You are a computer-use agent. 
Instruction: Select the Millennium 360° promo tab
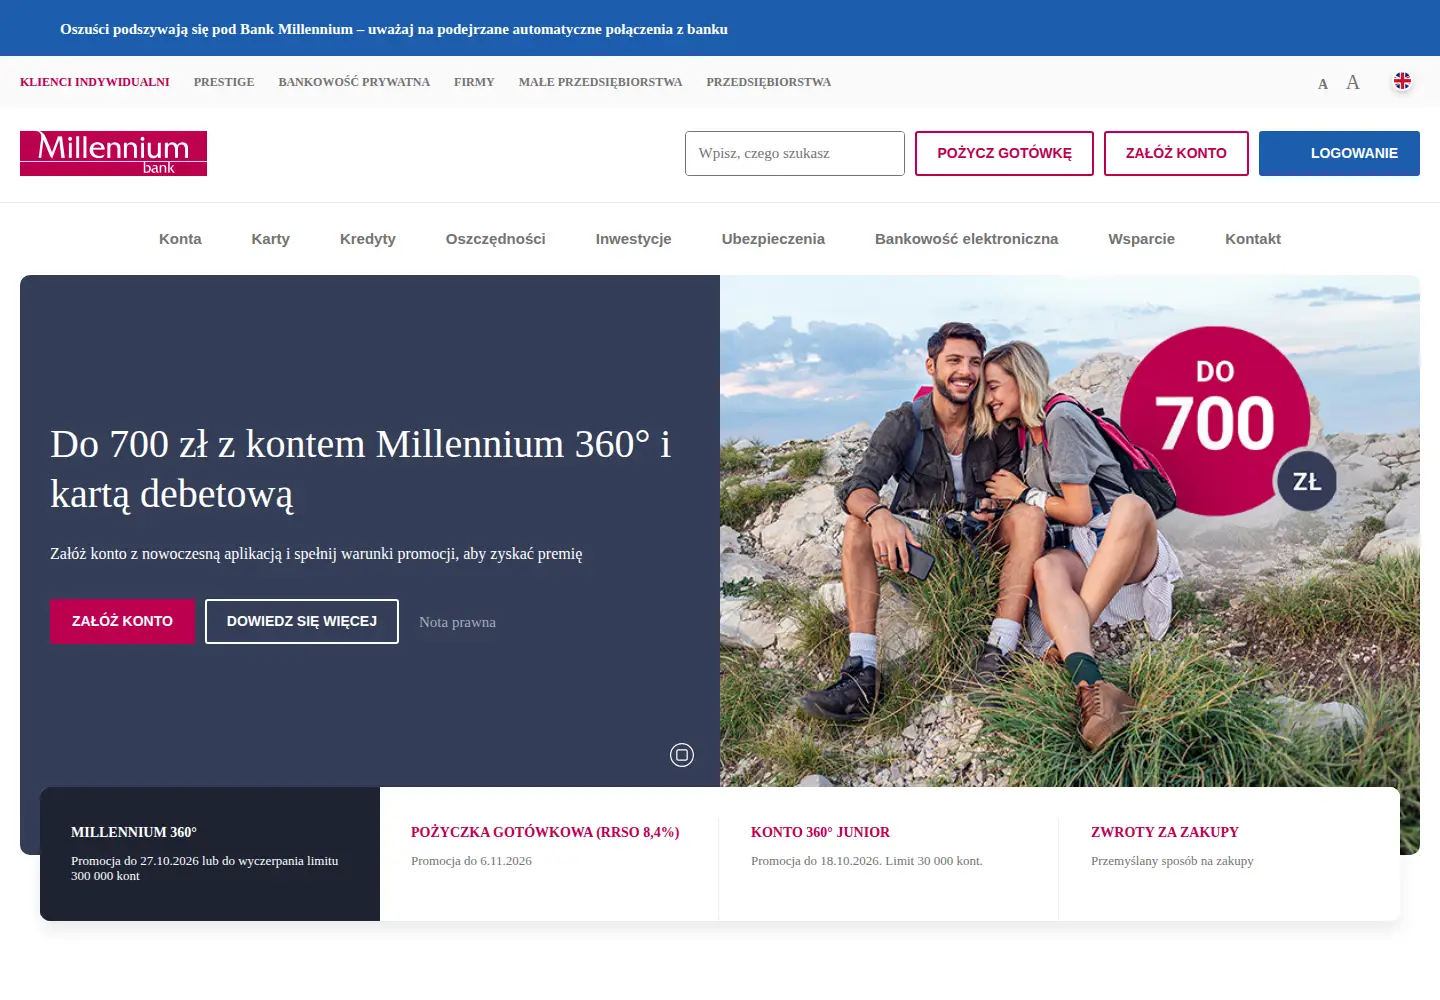210,854
